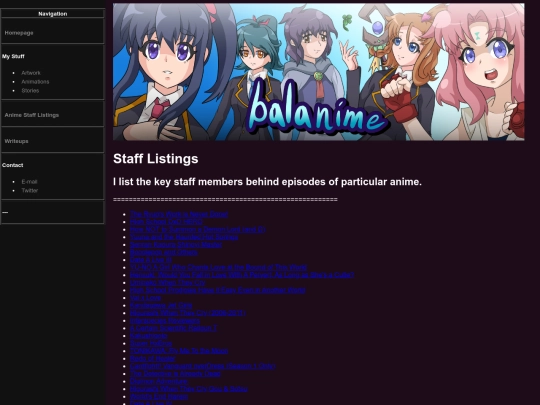Screen dimensions: 540x405
Task: Open How NOT to Summon a Demon Lord
Action: (x=198, y=229)
